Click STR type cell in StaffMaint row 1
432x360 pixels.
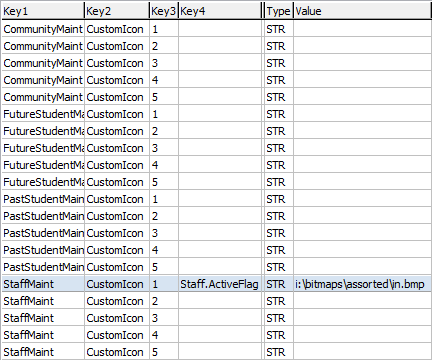pos(279,284)
